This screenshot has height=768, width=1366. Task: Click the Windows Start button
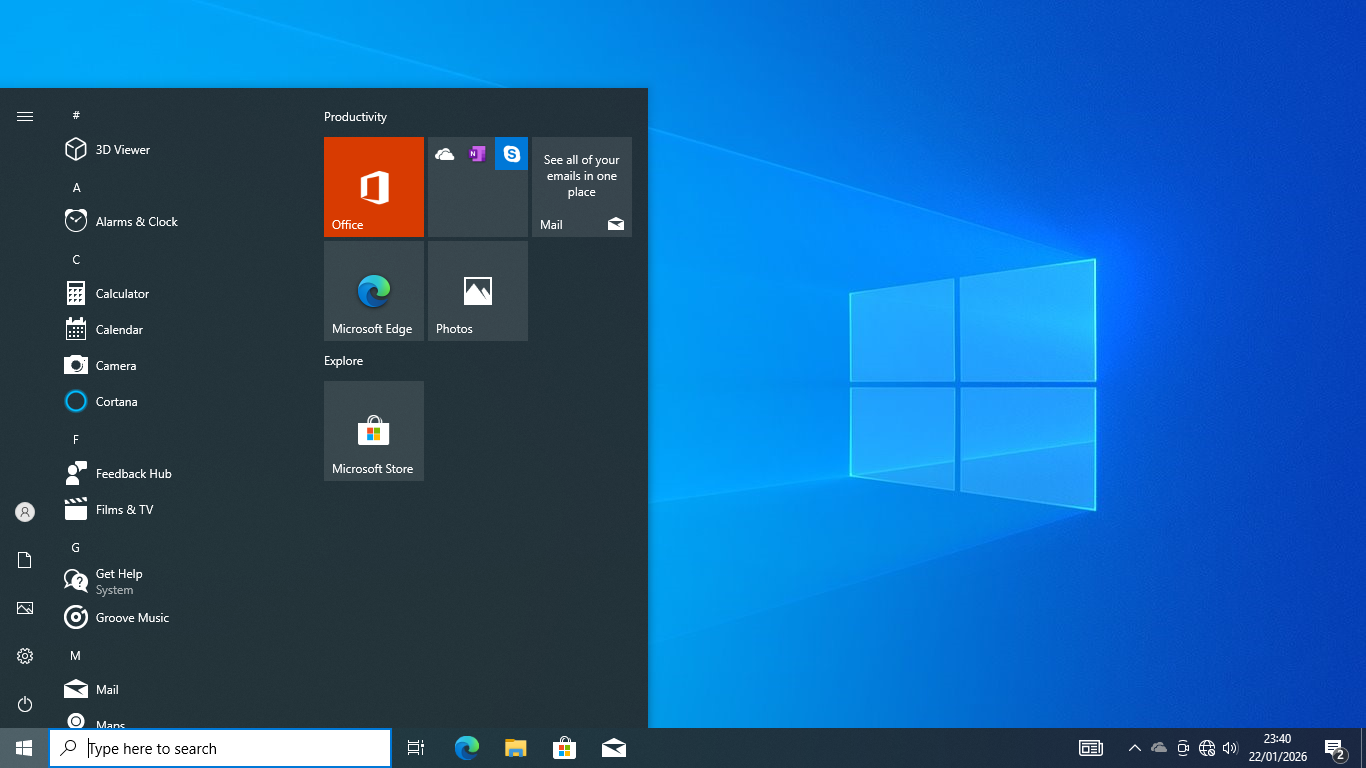(24, 748)
